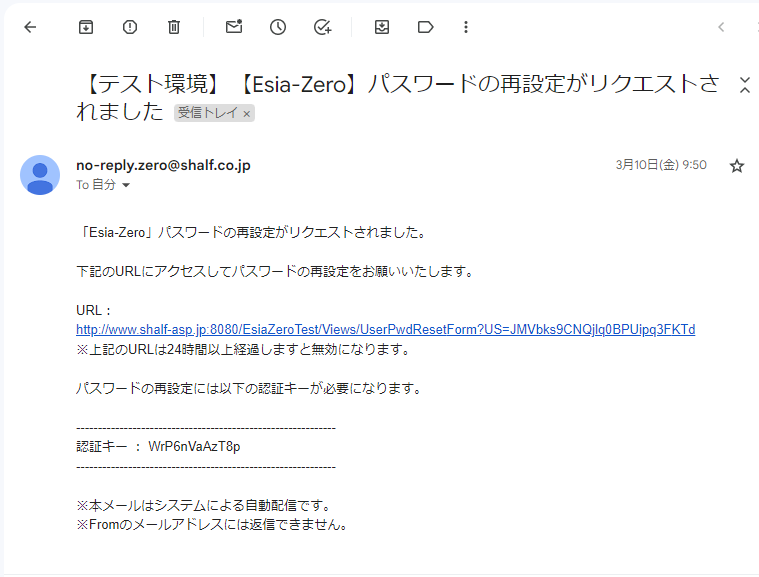This screenshot has width=759, height=577.
Task: Click the 24時間以上経過 notice line
Action: pyautogui.click(x=243, y=349)
